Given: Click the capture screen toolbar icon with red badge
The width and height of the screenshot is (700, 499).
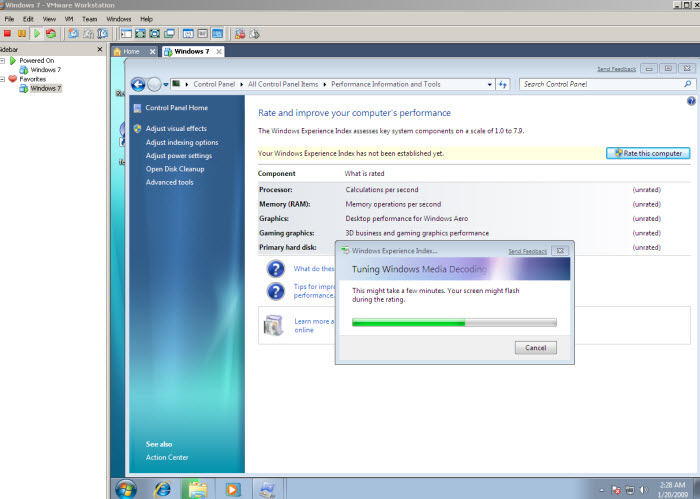Looking at the screenshot, I should pos(240,33).
